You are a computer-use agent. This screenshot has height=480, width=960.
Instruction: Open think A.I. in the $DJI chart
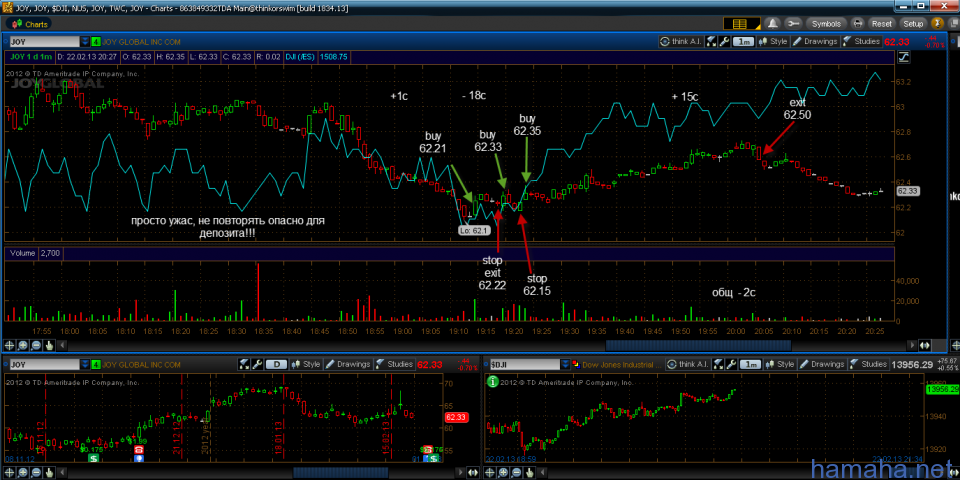(689, 364)
